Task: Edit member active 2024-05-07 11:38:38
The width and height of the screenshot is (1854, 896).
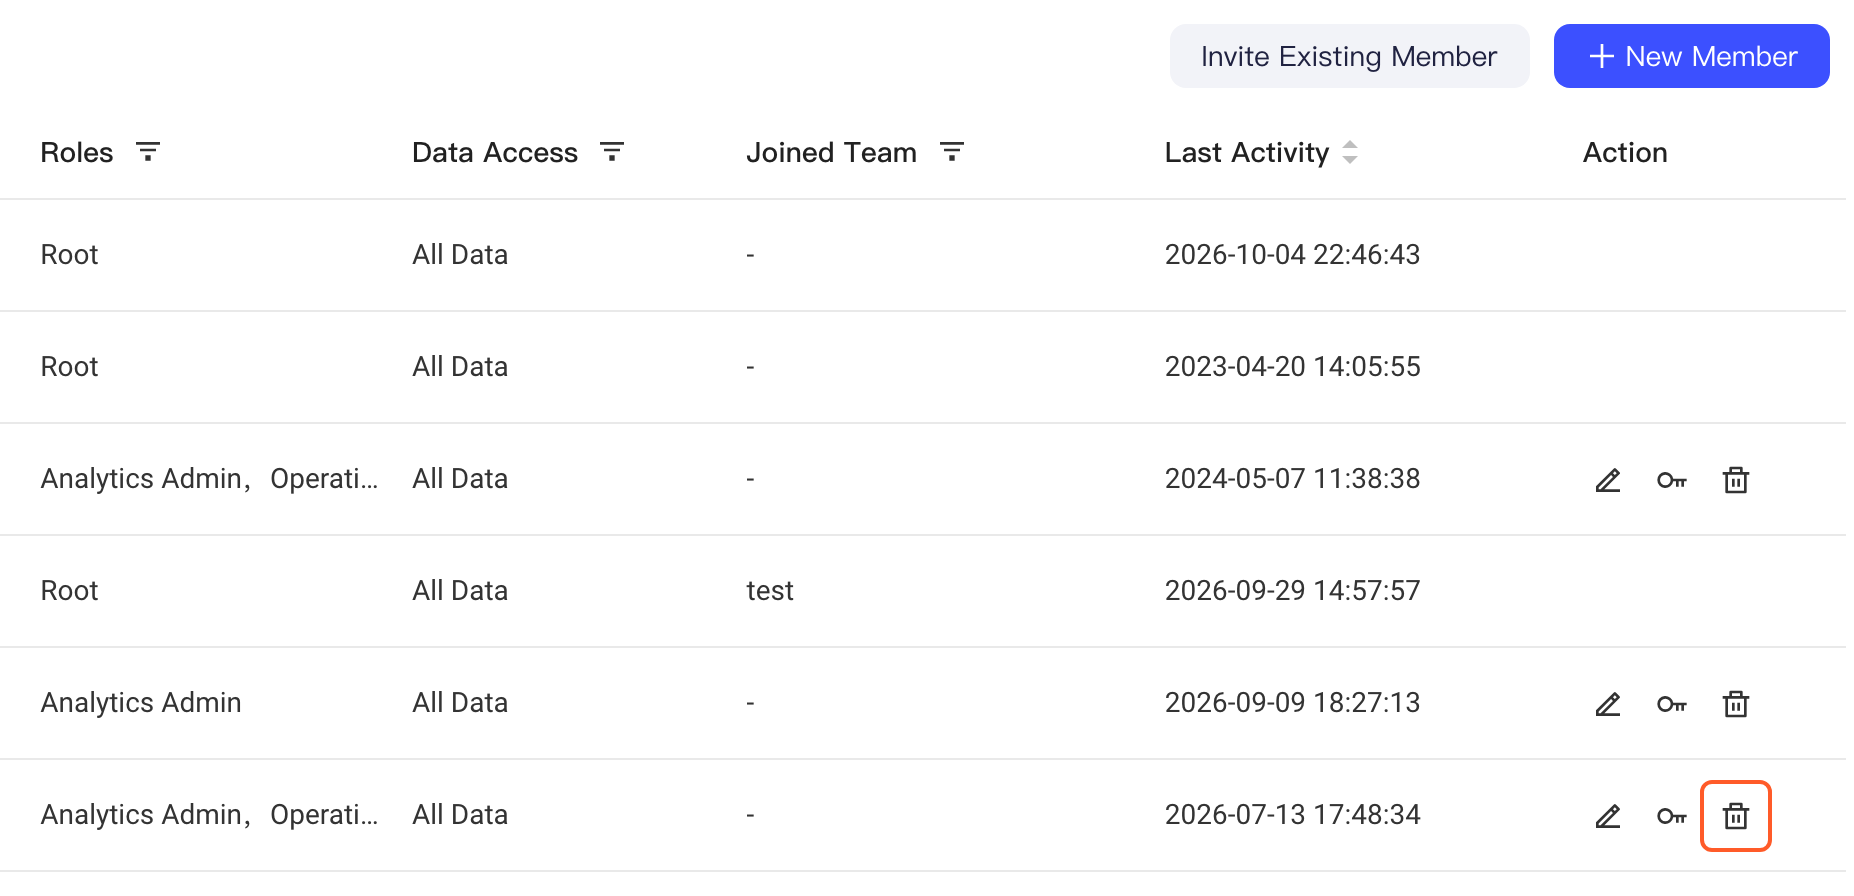Action: 1608,480
